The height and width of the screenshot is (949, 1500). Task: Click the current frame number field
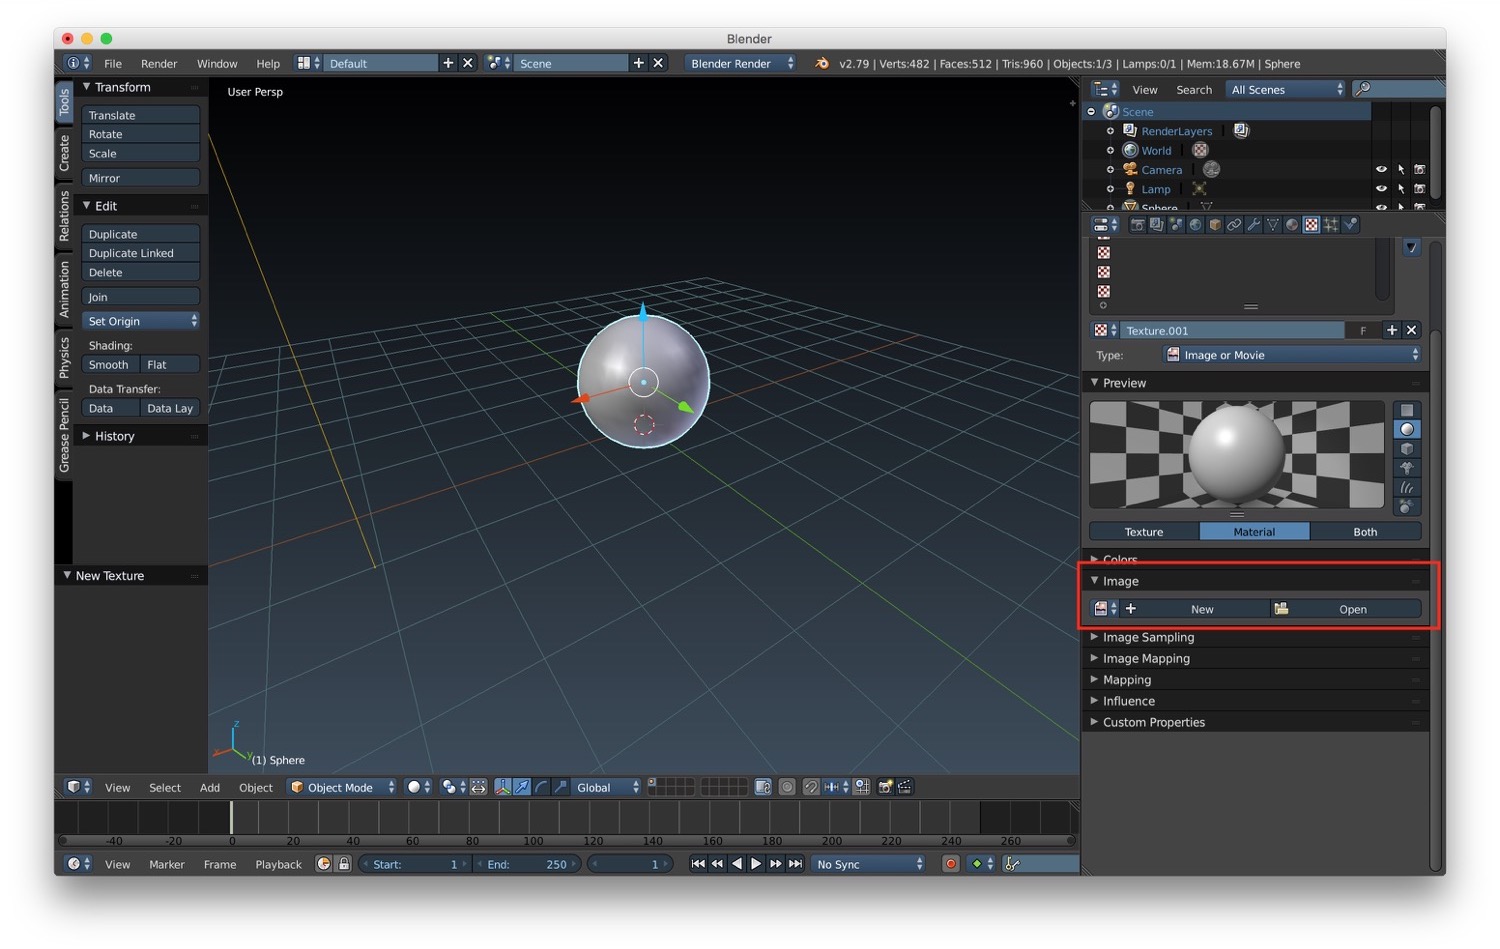click(628, 864)
